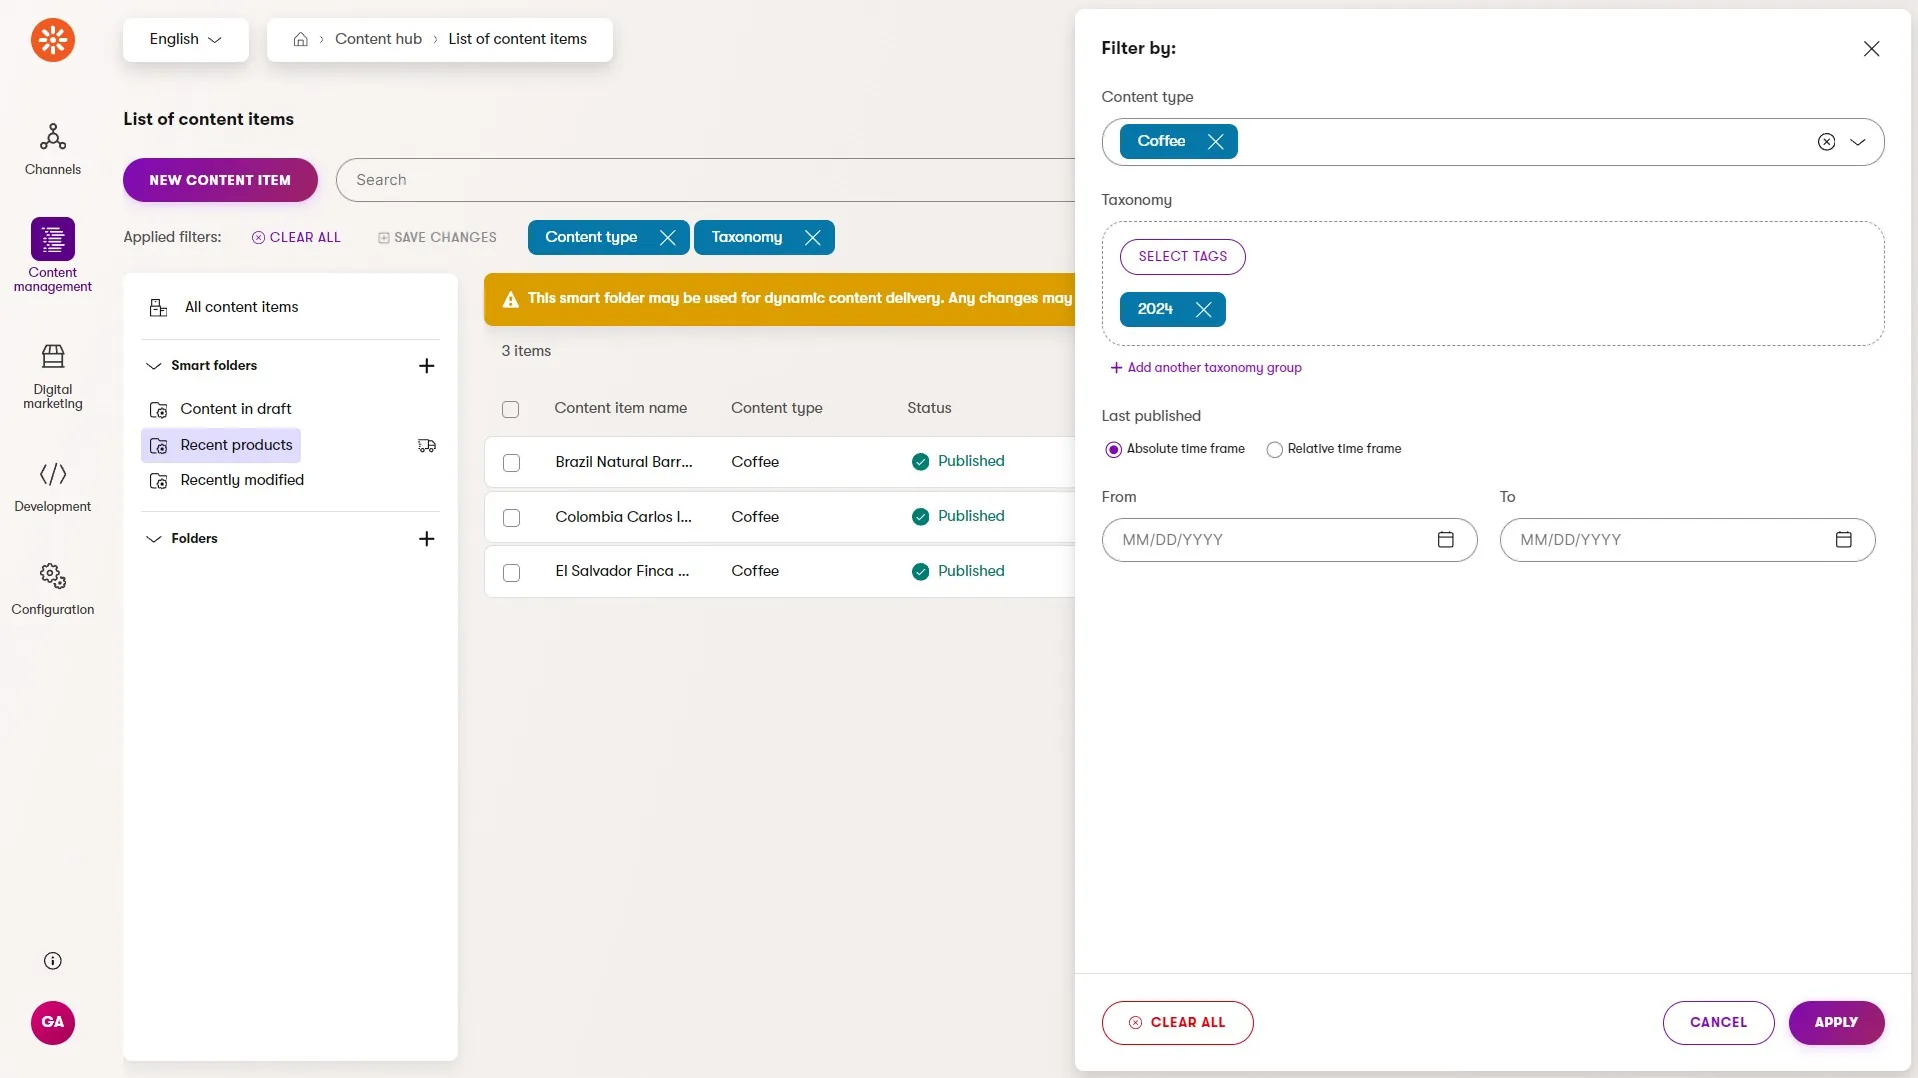Add a new smart folder with plus
The image size is (1918, 1078).
[x=426, y=365]
